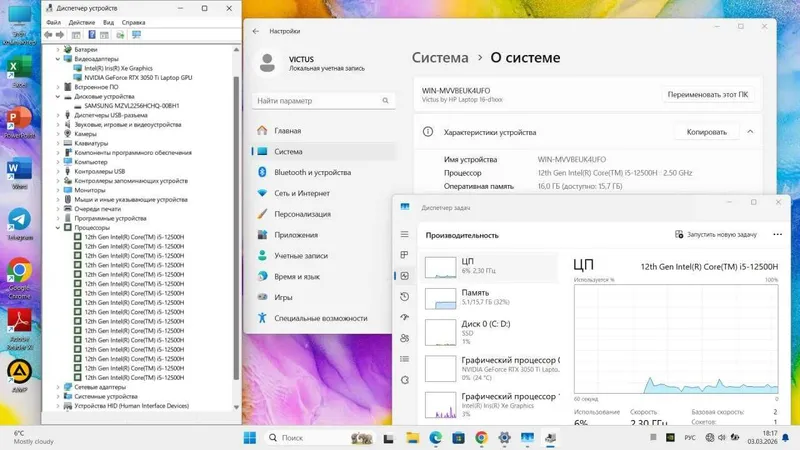Open Excel desktop shortcut

click(x=19, y=72)
